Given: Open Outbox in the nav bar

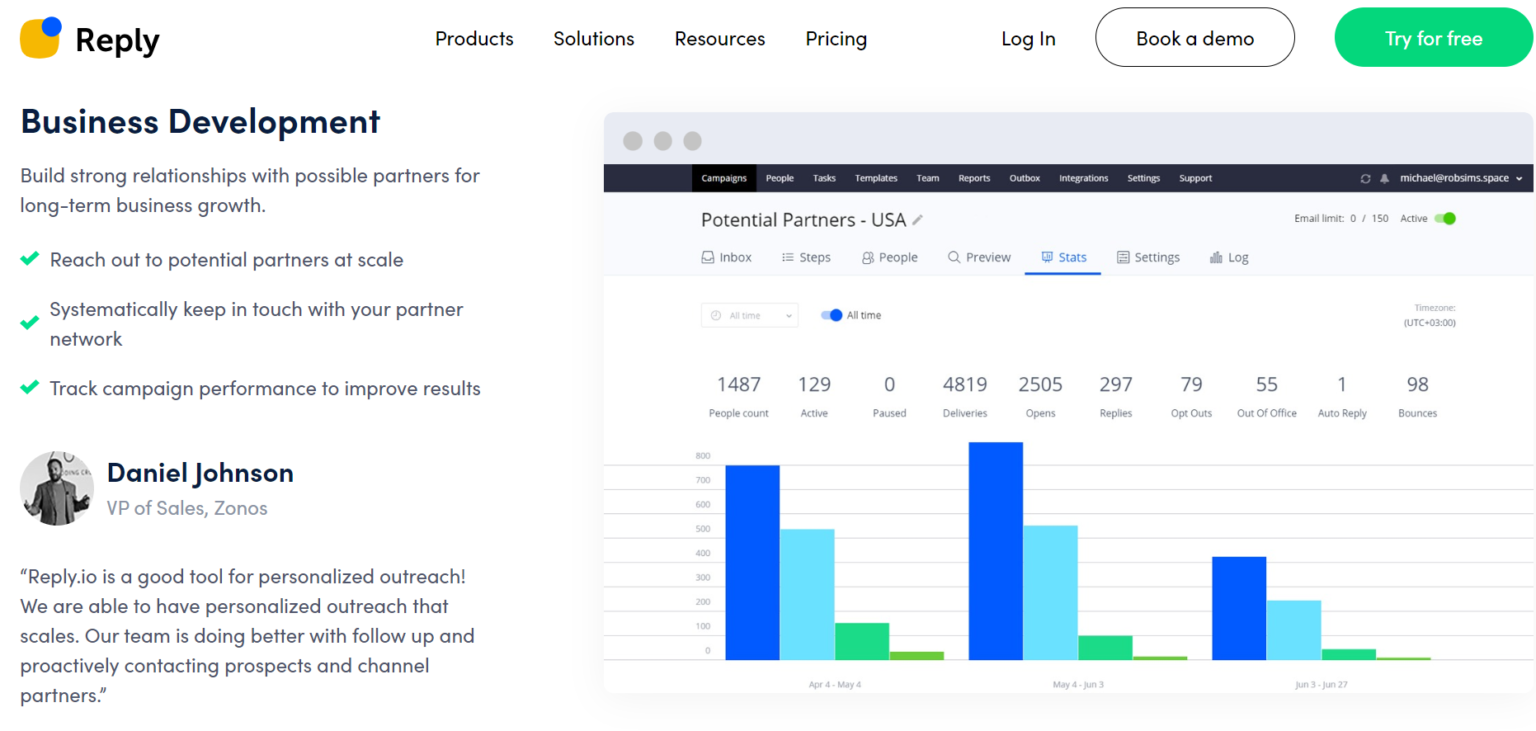Looking at the screenshot, I should (x=1025, y=178).
